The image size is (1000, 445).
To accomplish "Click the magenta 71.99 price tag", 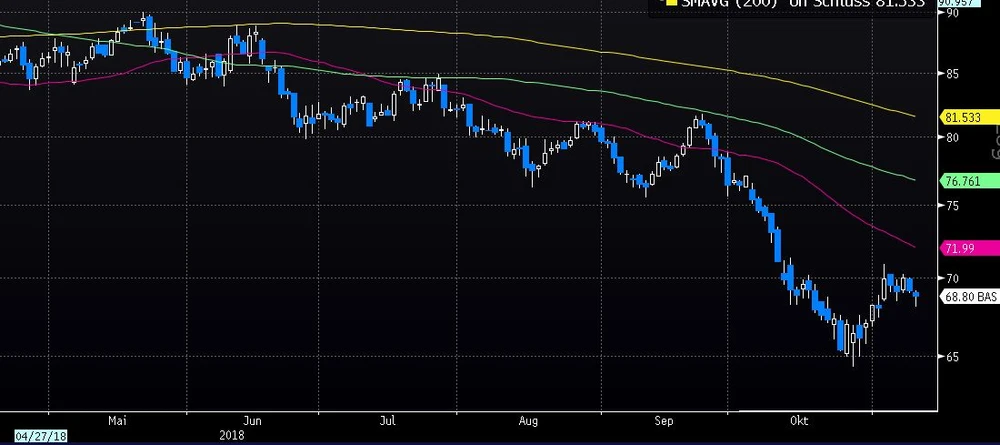I will click(959, 246).
